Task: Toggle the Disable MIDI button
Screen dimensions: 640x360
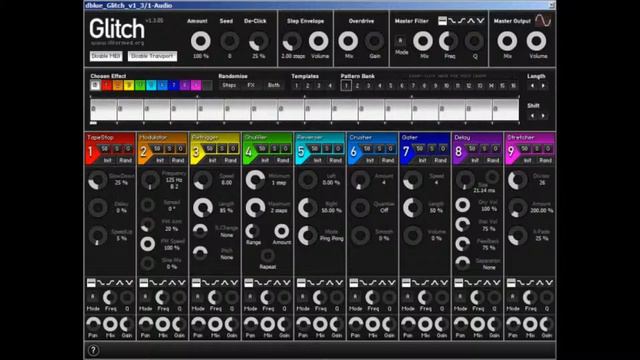Action: tap(106, 56)
